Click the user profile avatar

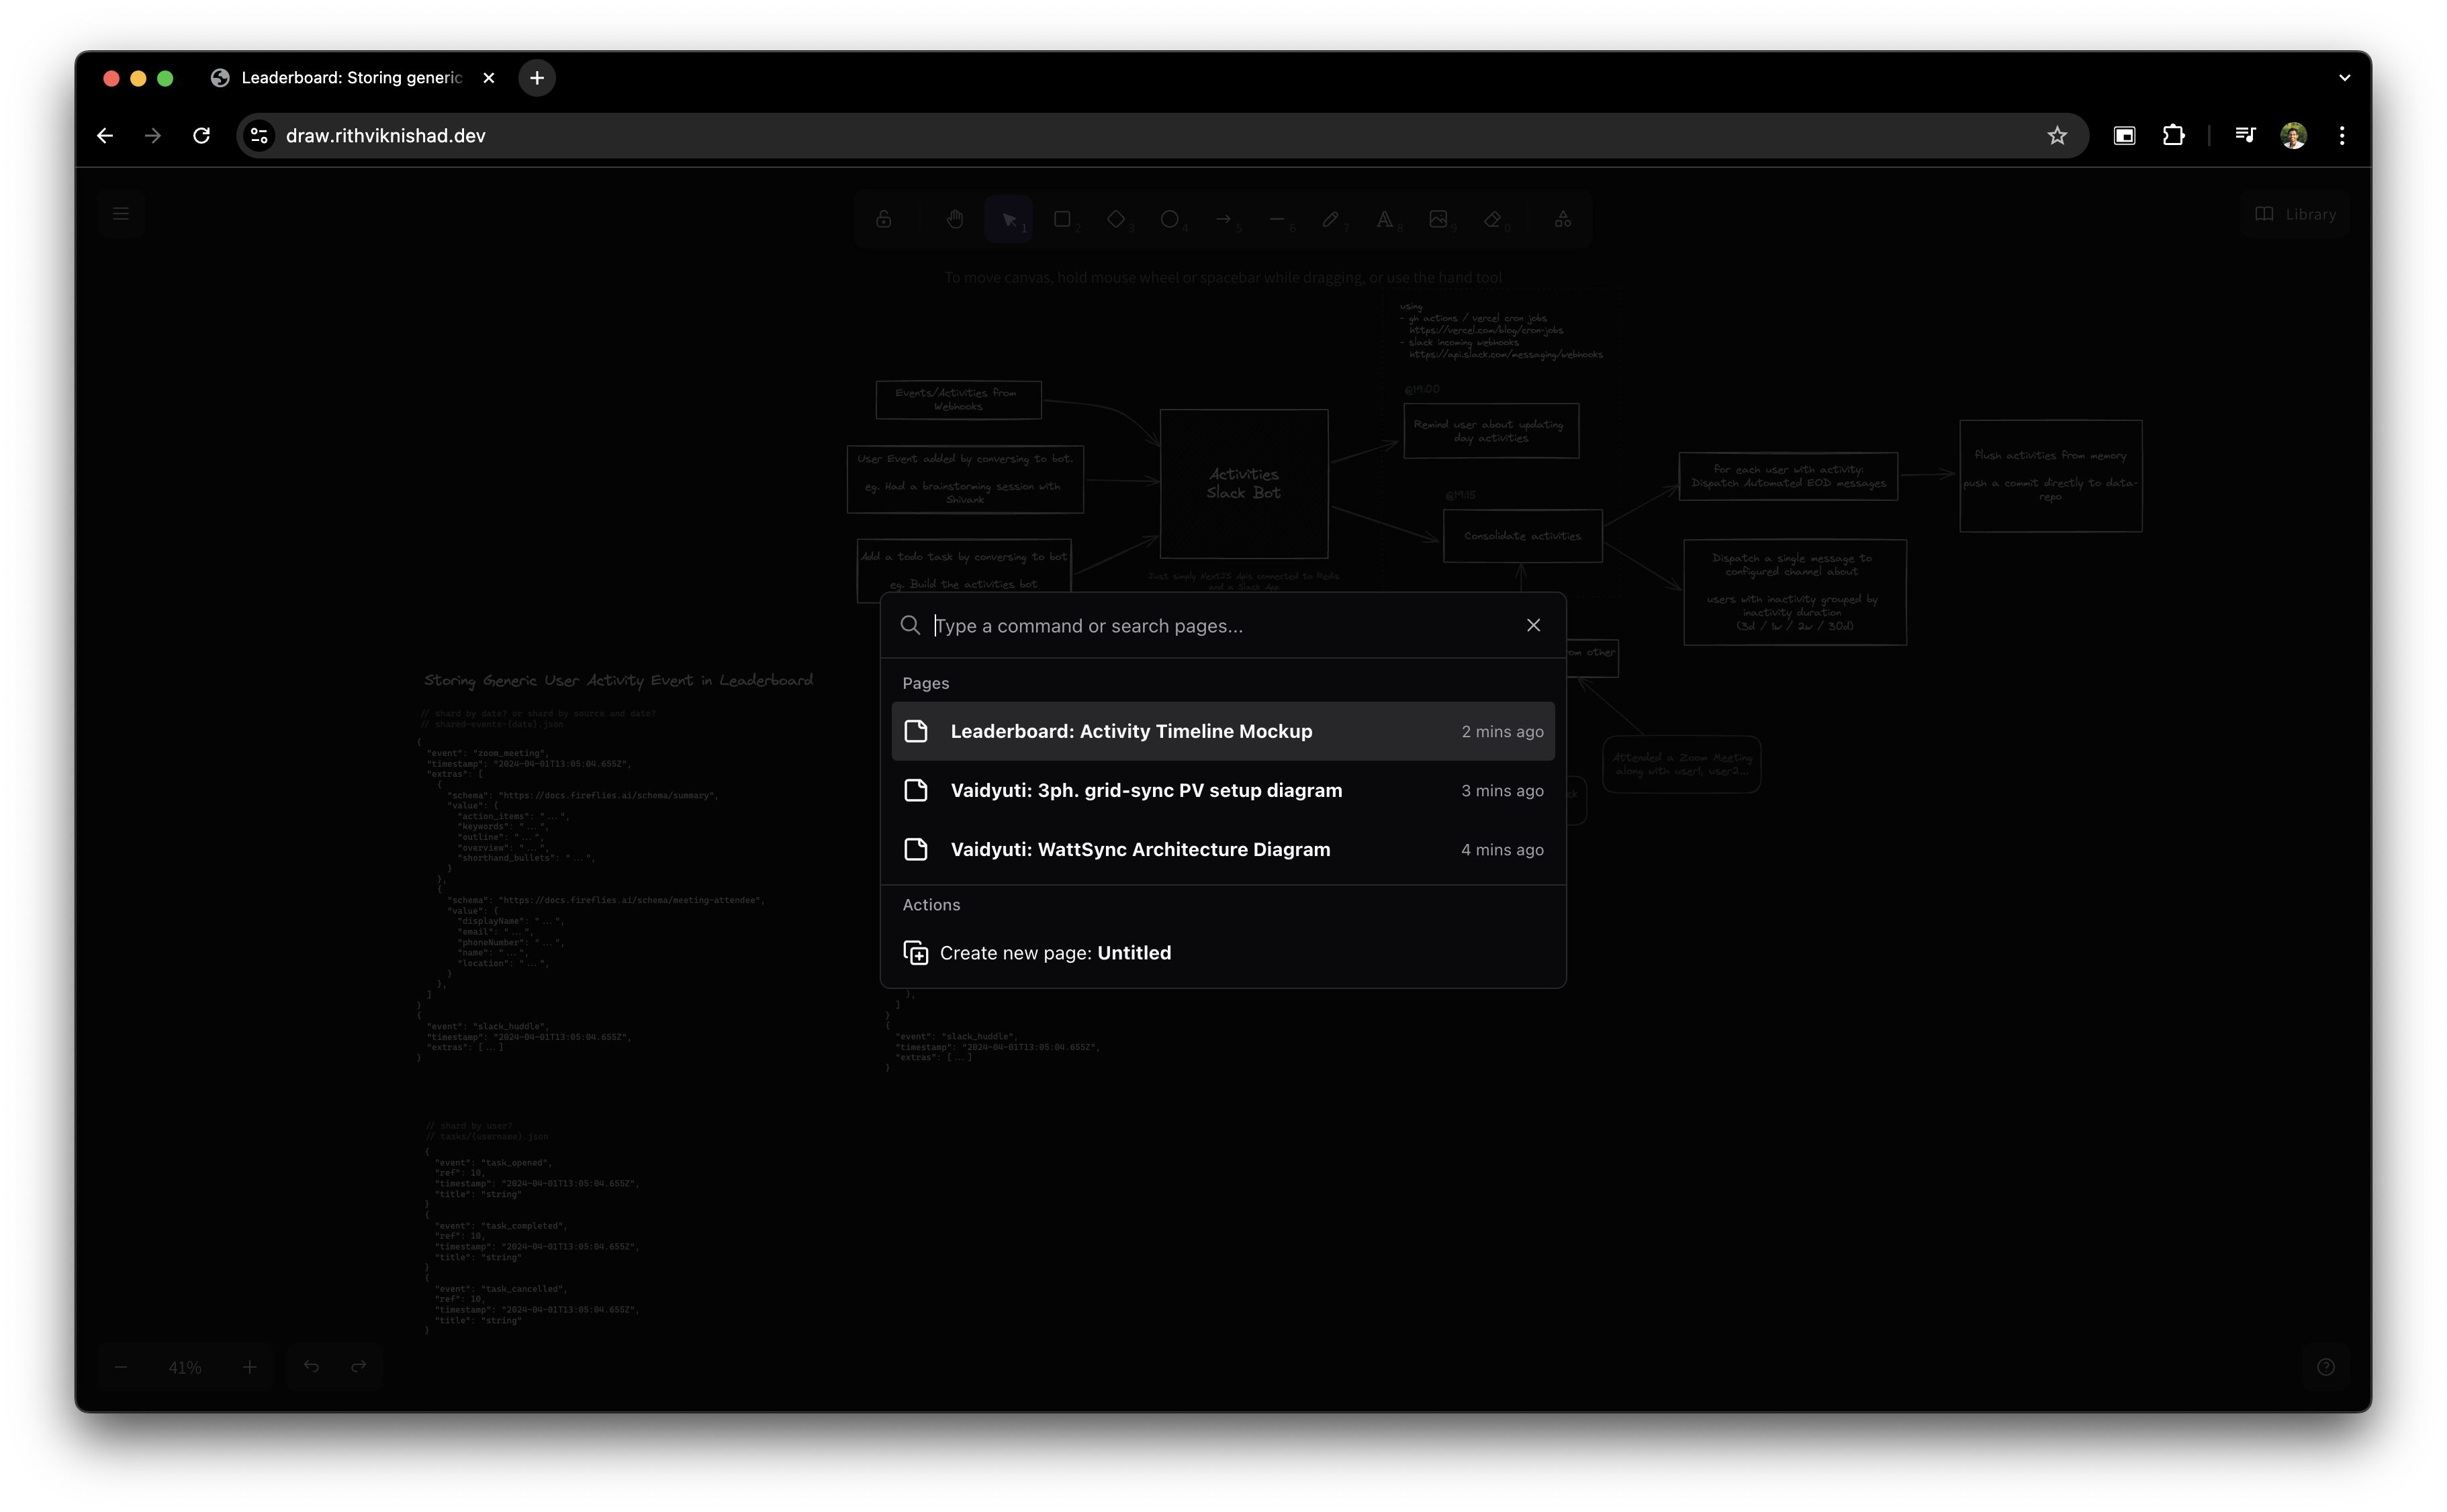[x=2293, y=135]
